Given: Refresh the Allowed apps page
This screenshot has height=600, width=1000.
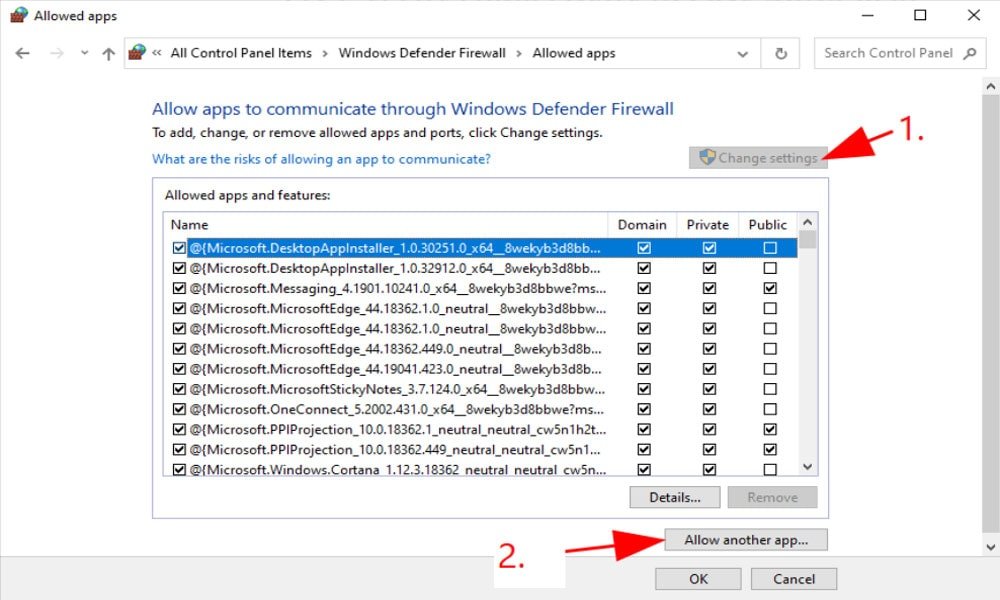Looking at the screenshot, I should click(x=781, y=54).
